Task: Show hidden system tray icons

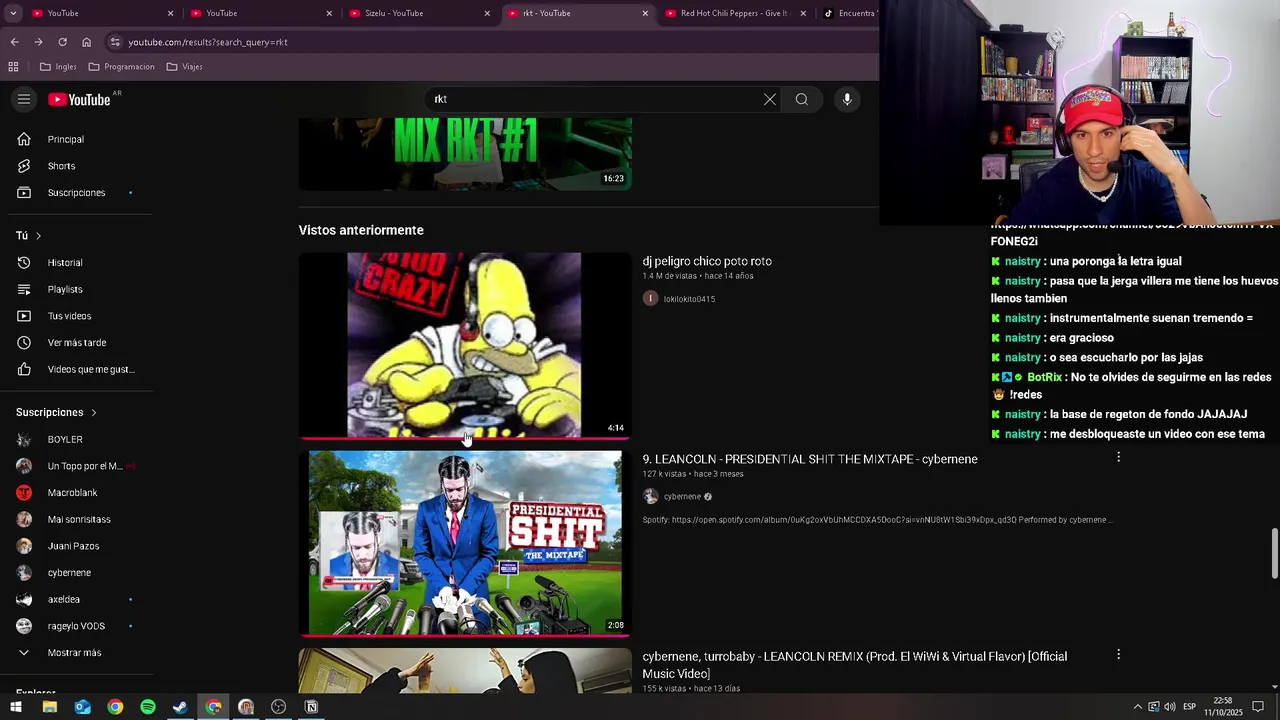Action: 1137,707
